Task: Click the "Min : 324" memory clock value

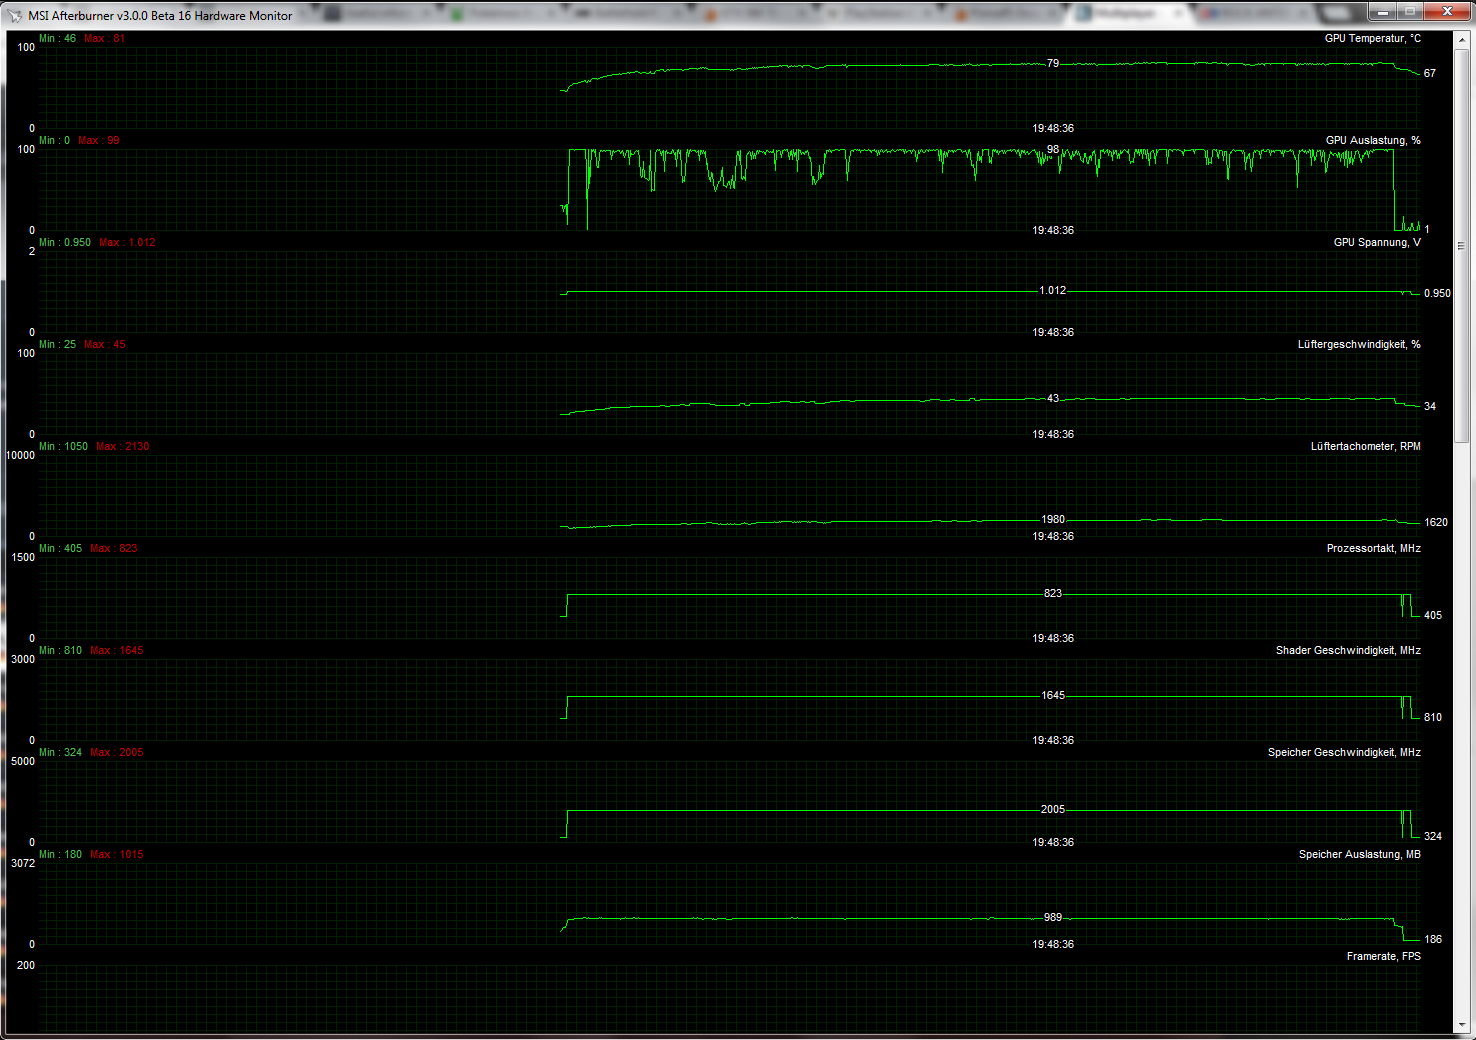Action: (60, 752)
